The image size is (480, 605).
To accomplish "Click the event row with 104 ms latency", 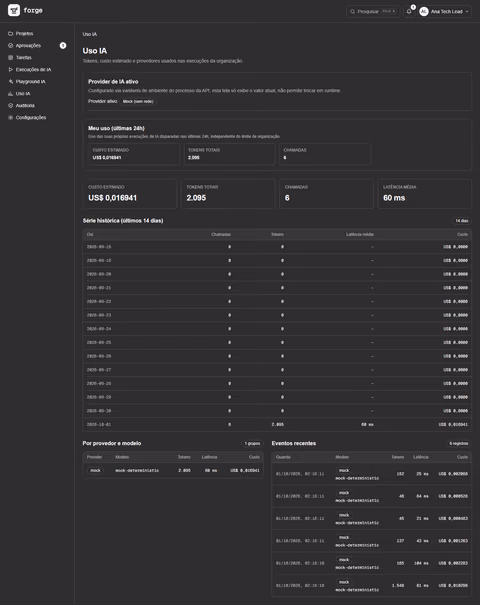I will coord(372,563).
